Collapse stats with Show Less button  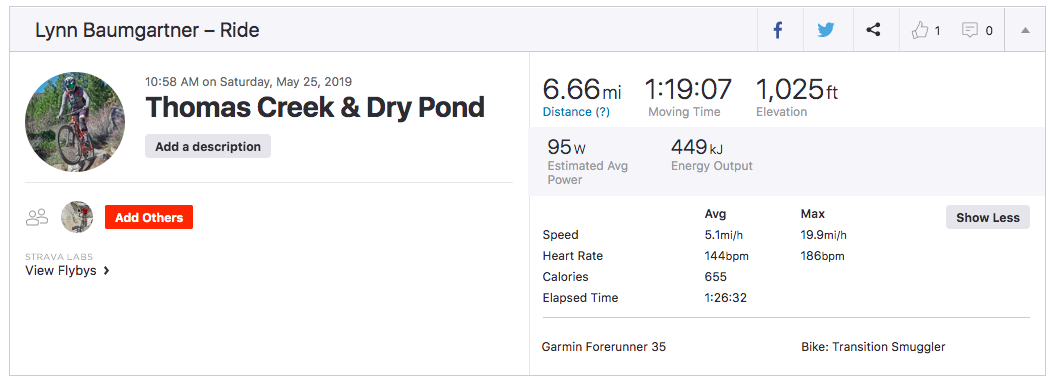(x=988, y=217)
